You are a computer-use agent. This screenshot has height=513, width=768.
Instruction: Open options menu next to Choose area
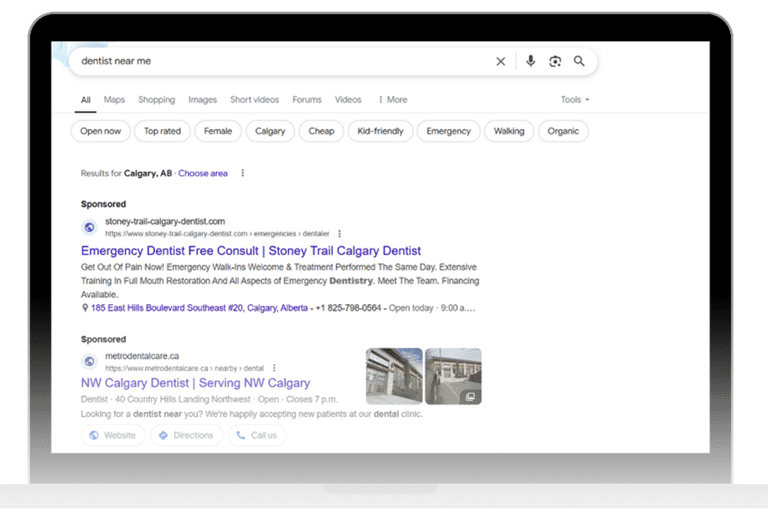point(242,173)
